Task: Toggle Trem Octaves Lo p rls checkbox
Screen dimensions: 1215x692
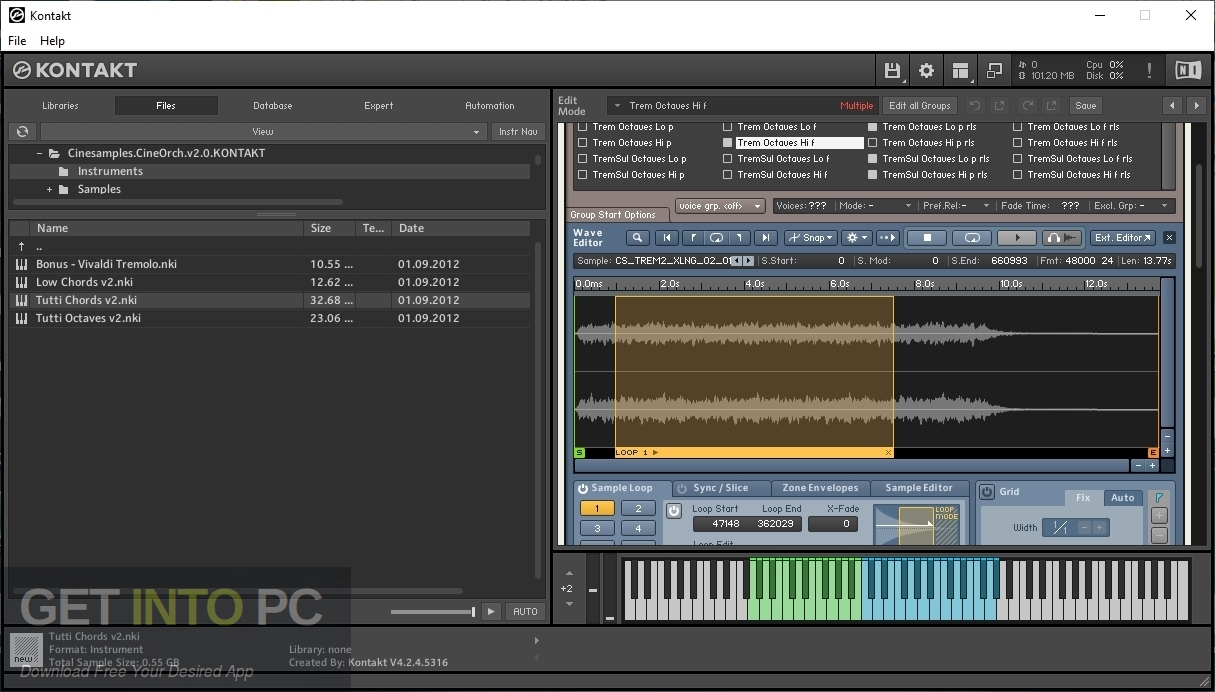Action: pyautogui.click(x=872, y=127)
